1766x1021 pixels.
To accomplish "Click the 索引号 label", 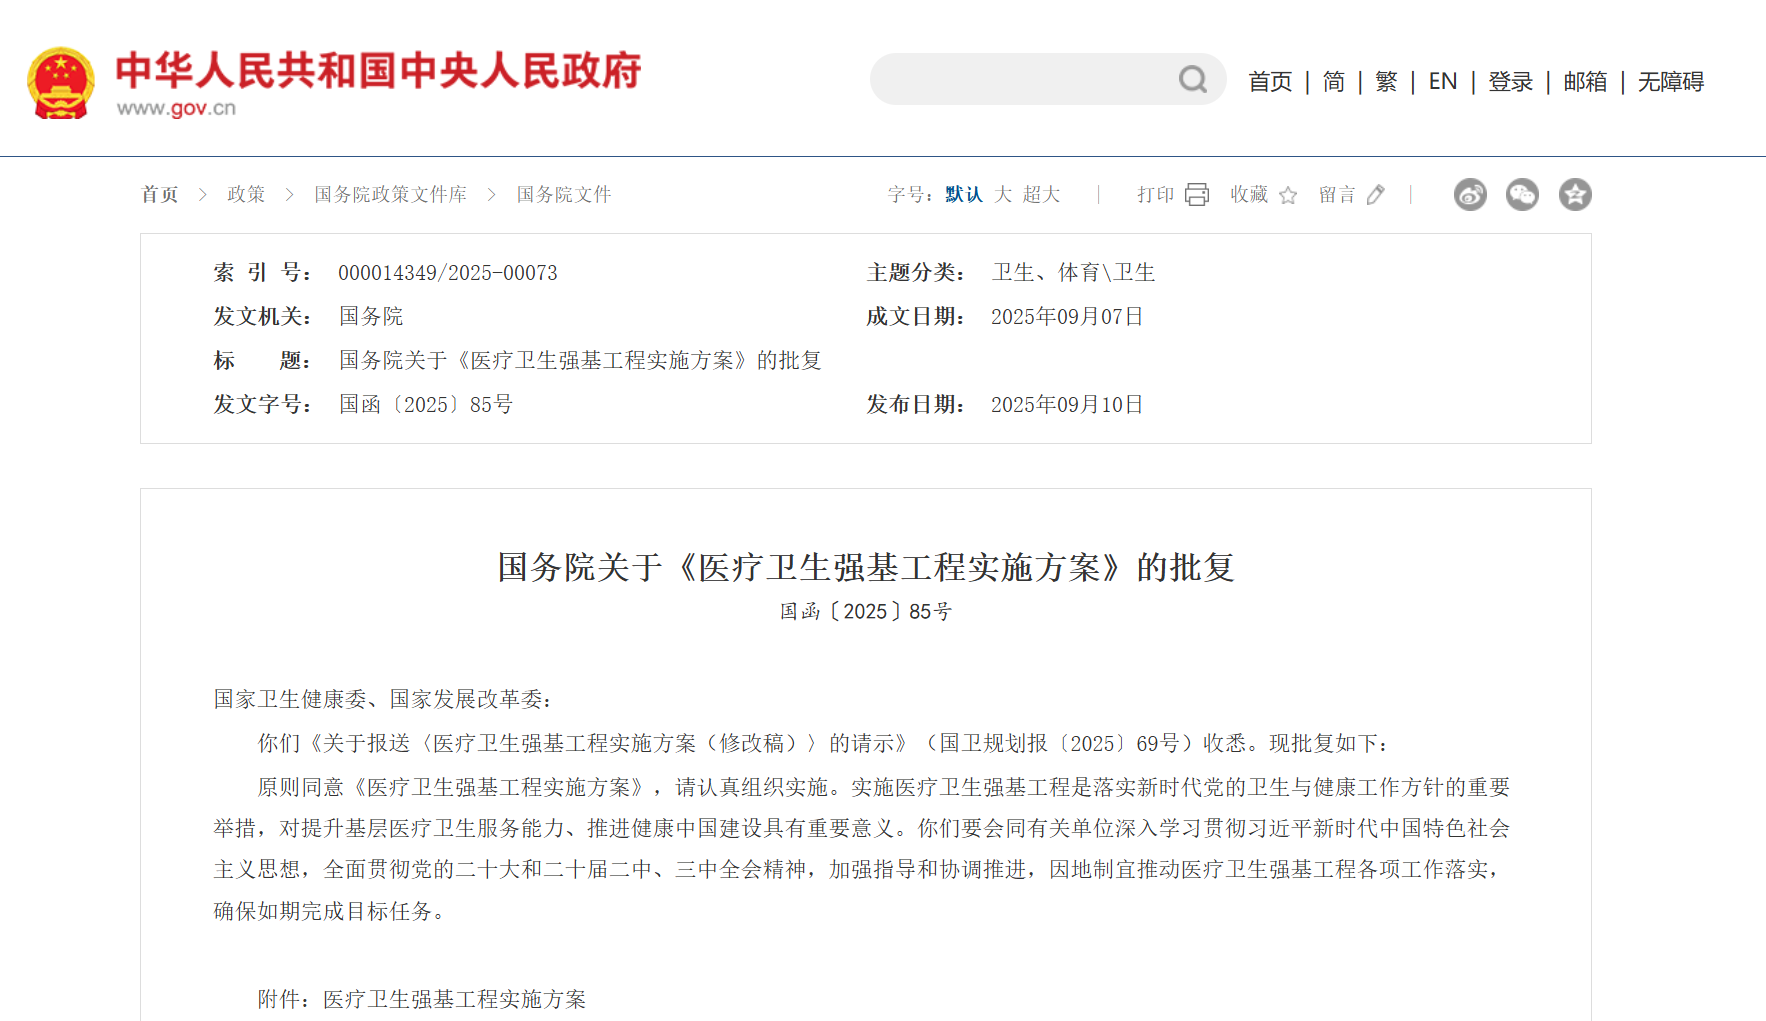I will (x=263, y=272).
